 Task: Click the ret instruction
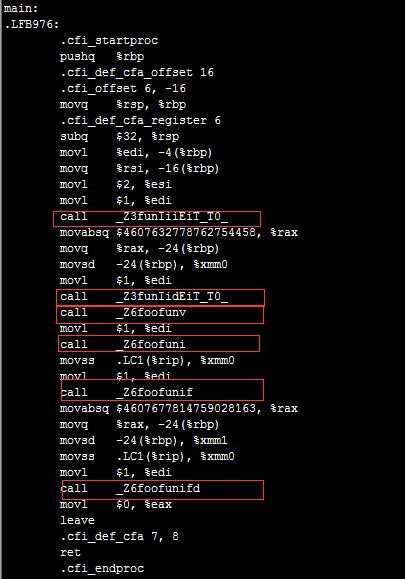[70, 552]
